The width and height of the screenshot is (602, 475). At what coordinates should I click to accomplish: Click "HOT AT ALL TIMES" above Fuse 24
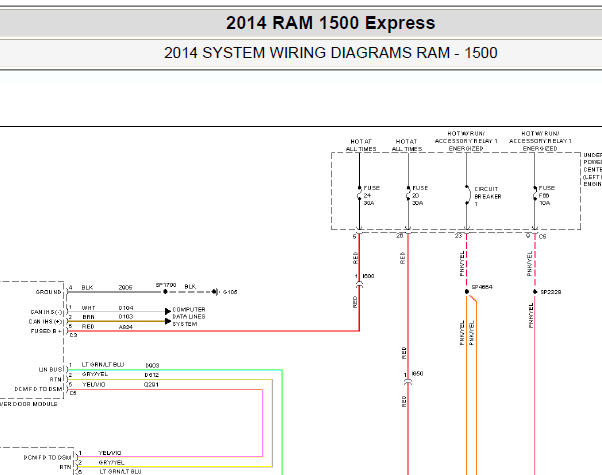point(361,145)
